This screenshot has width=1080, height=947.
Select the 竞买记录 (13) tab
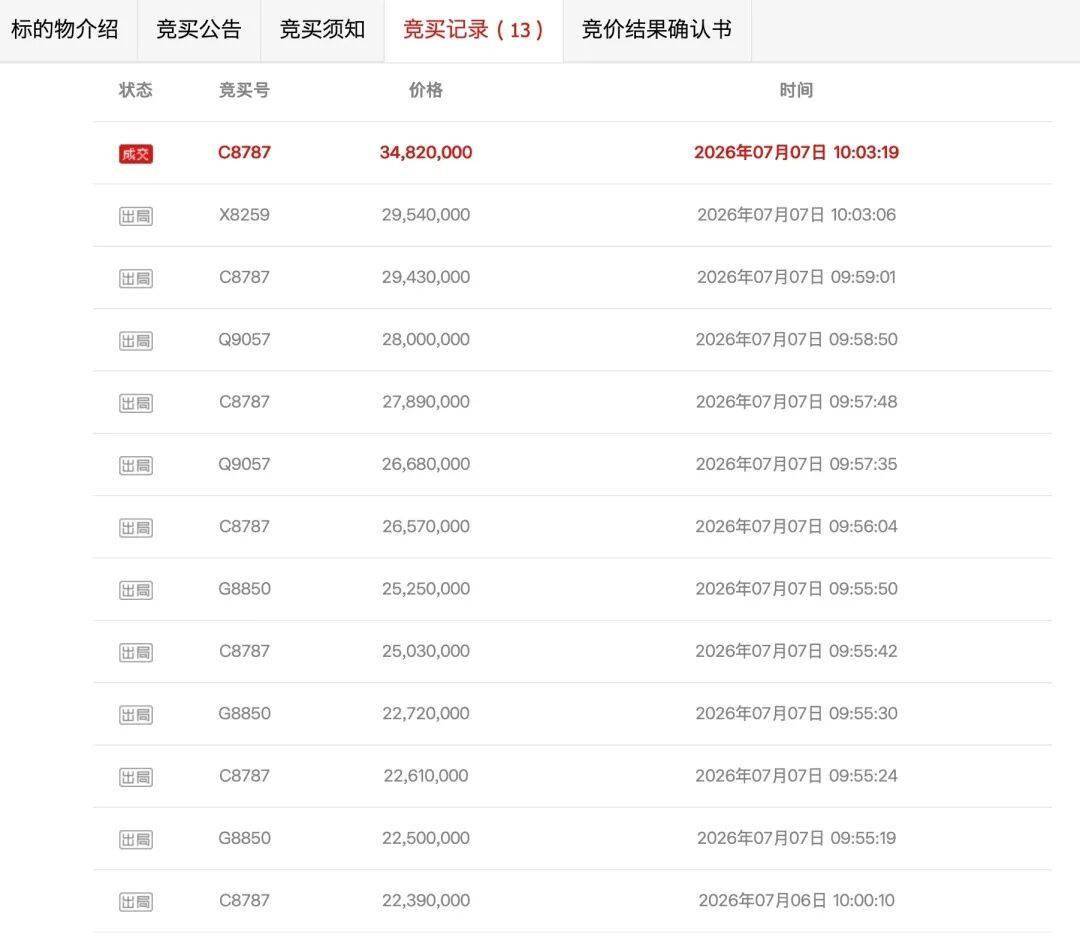[x=473, y=30]
